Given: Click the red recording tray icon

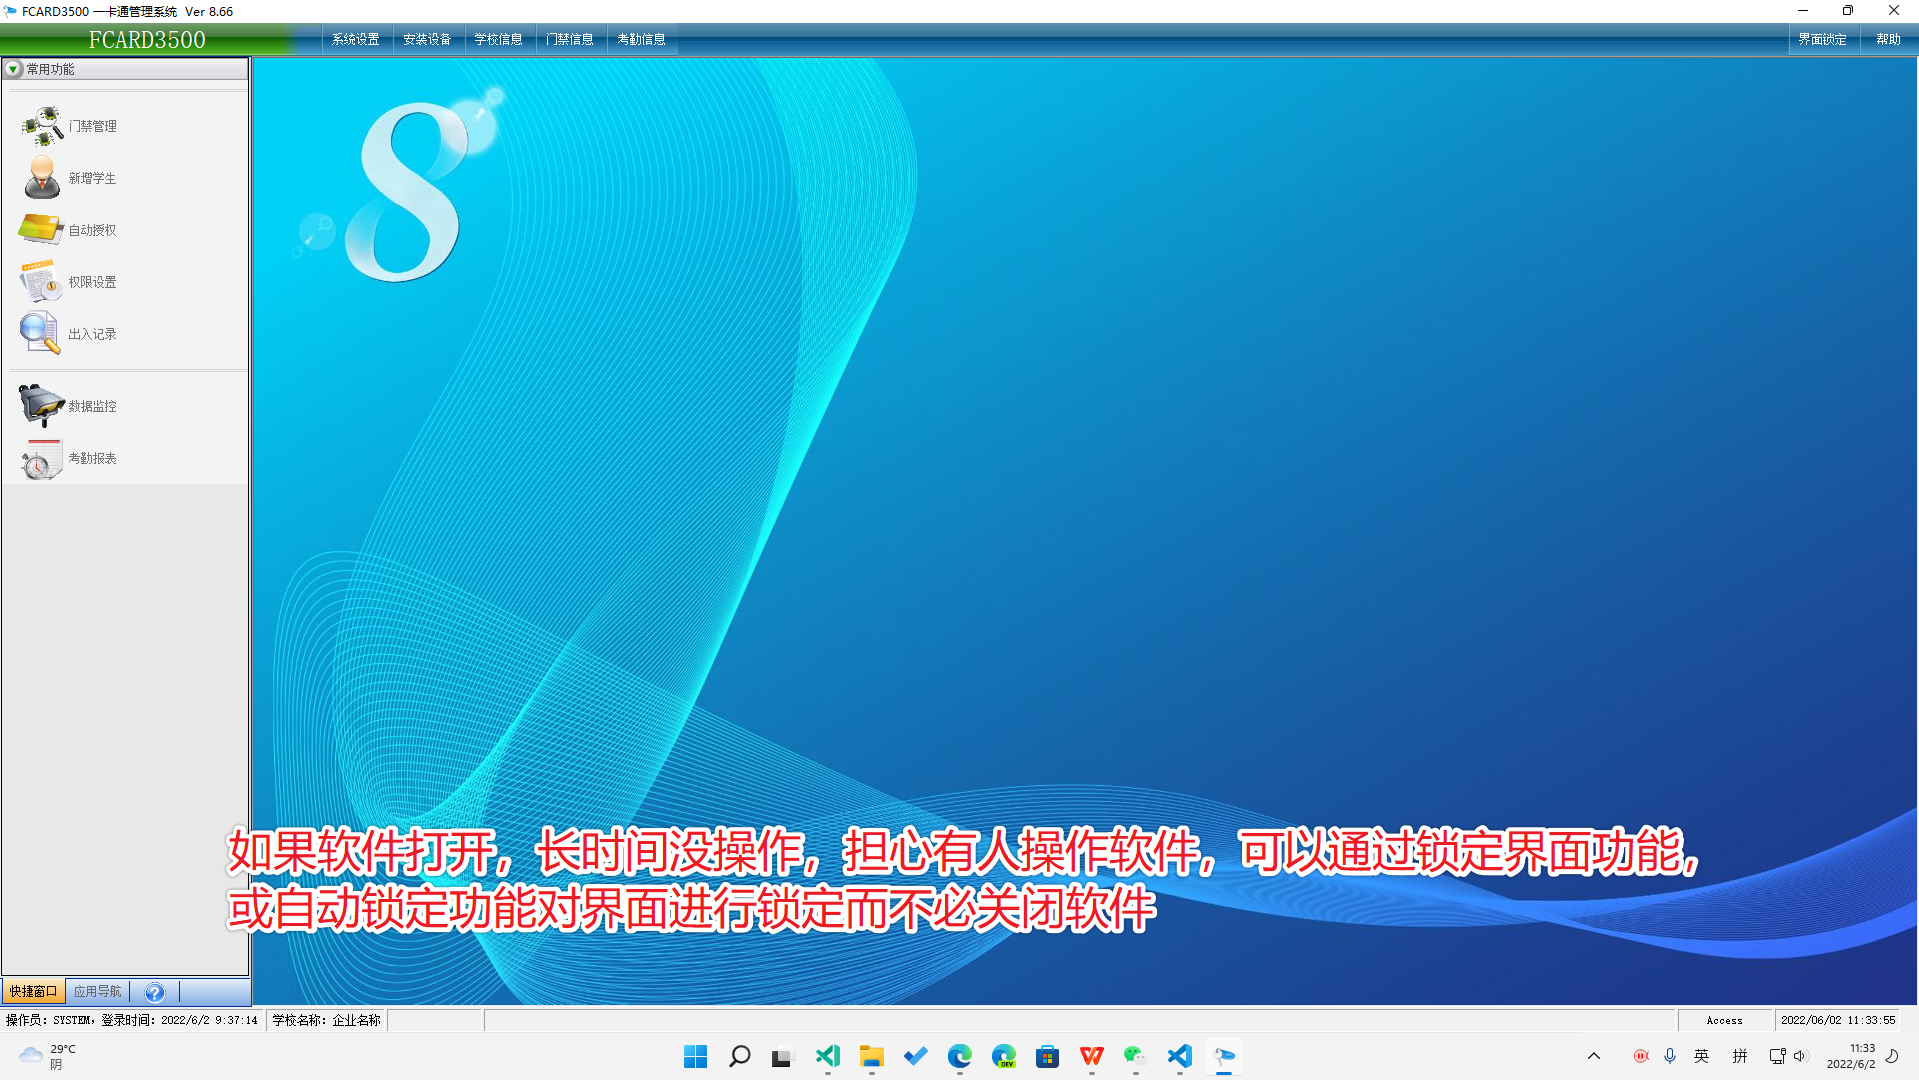Looking at the screenshot, I should (1640, 1056).
